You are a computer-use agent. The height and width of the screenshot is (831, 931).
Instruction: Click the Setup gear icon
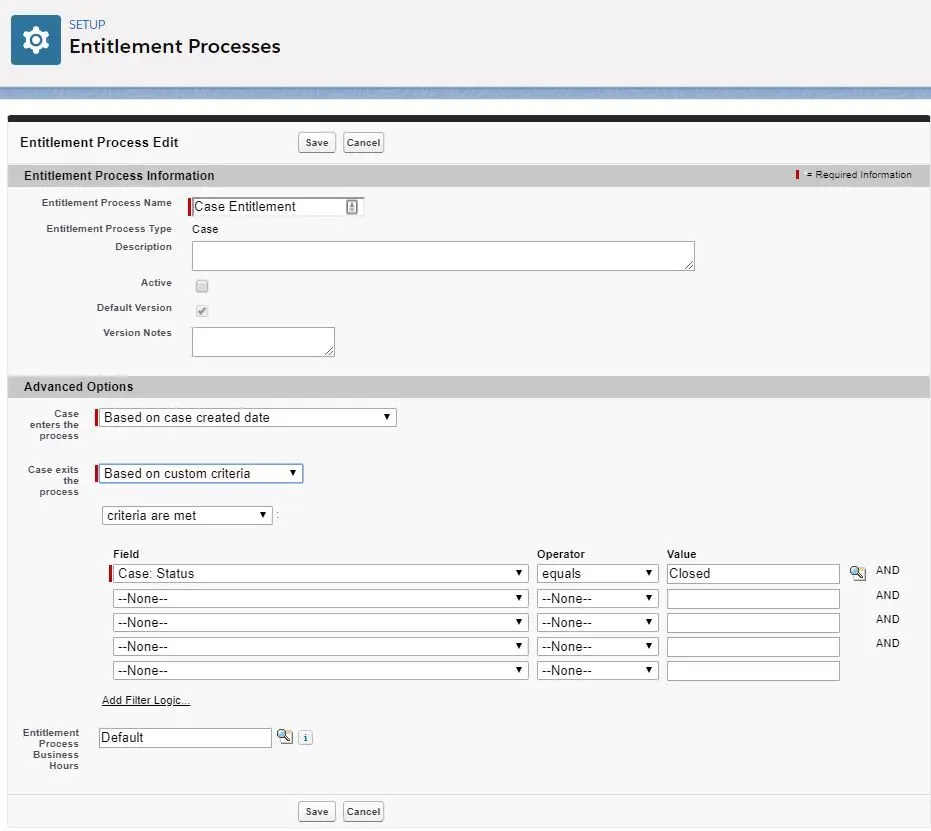pyautogui.click(x=36, y=40)
